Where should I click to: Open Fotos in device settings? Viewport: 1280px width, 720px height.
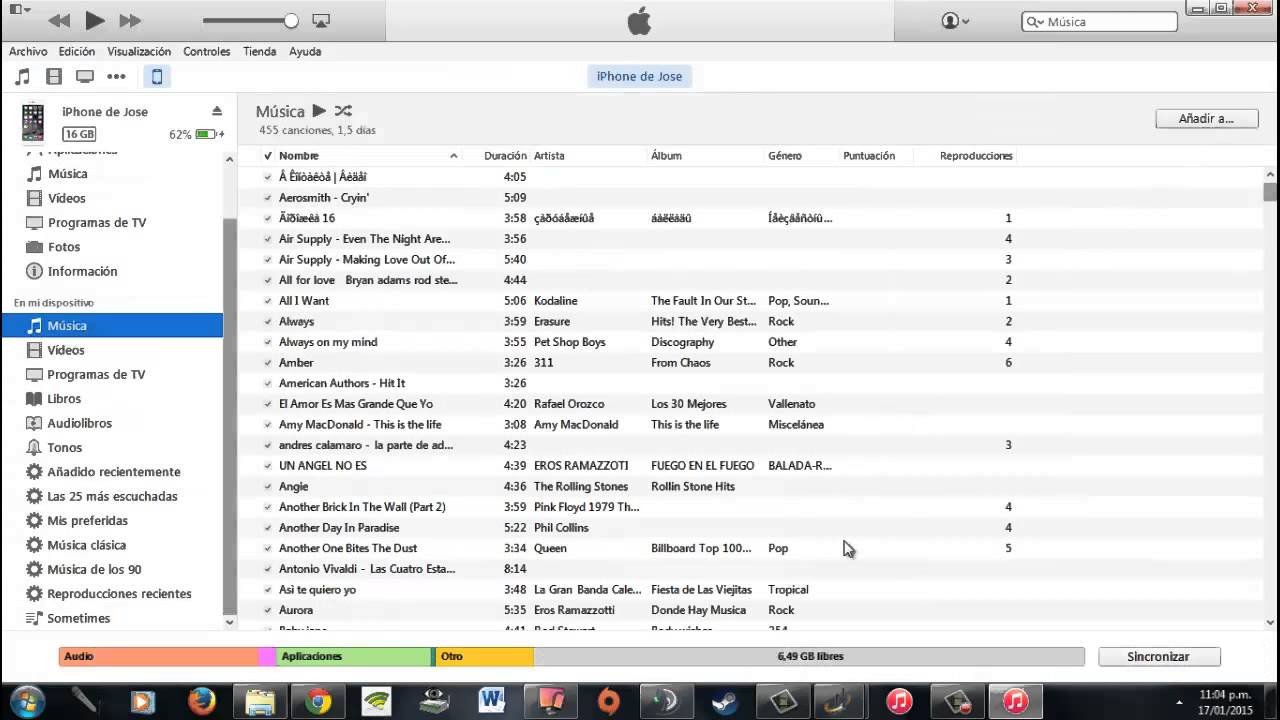64,247
